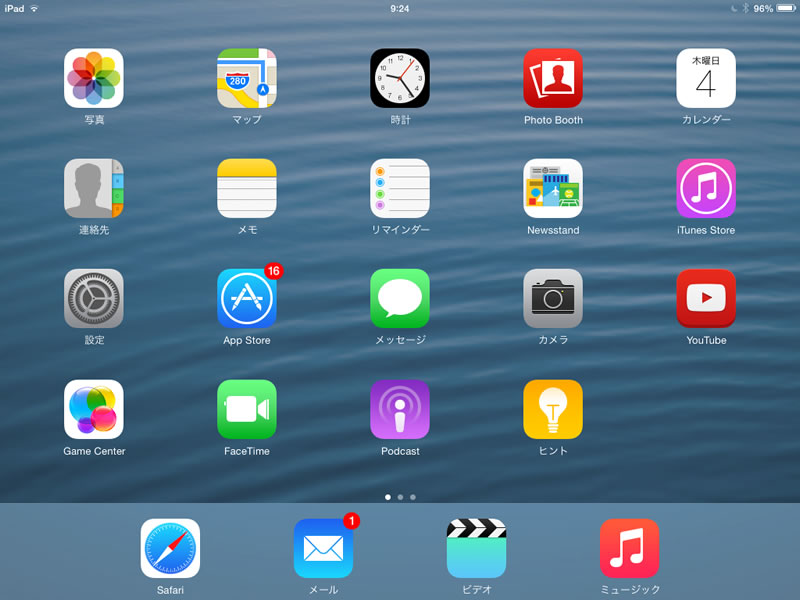Go to the second home screen page dot
The width and height of the screenshot is (800, 600).
[x=401, y=497]
